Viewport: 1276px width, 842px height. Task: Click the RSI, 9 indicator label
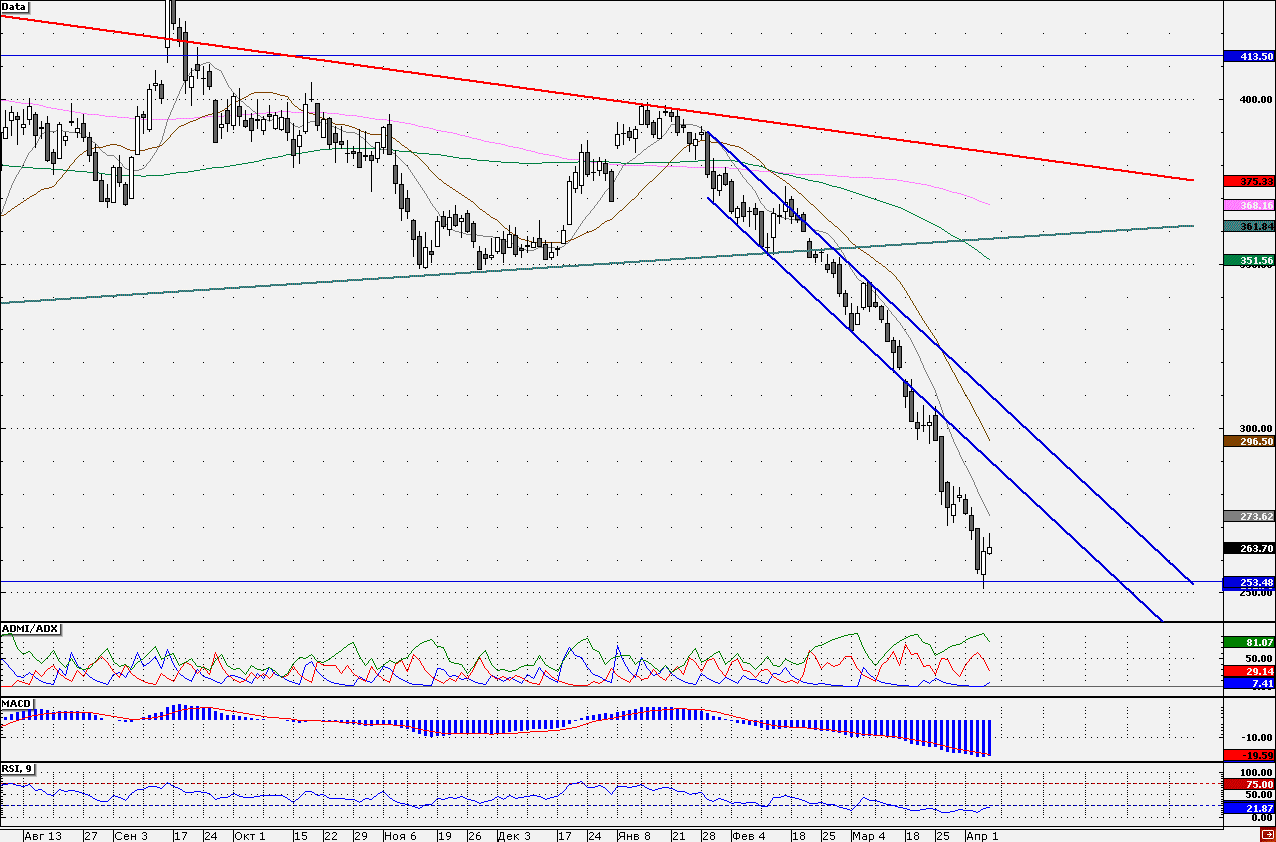coord(19,768)
